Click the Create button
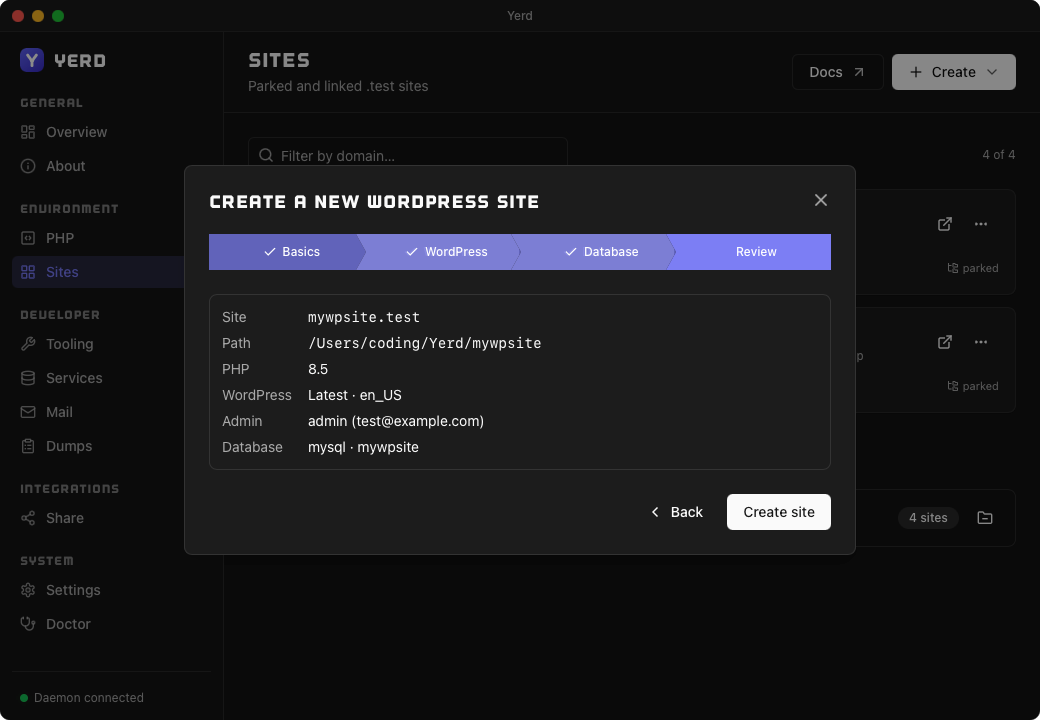Image resolution: width=1040 pixels, height=720 pixels. (x=953, y=72)
